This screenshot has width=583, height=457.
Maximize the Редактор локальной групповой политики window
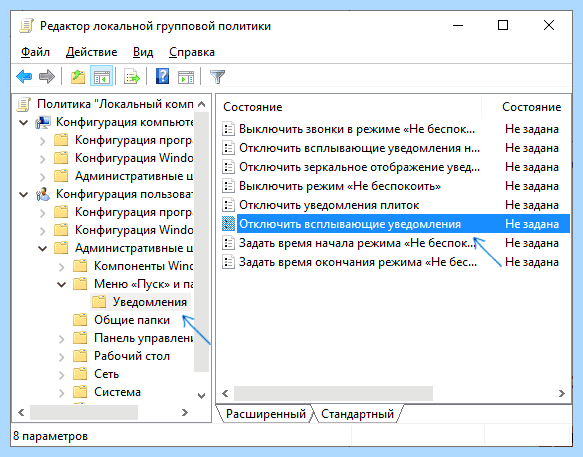[503, 26]
